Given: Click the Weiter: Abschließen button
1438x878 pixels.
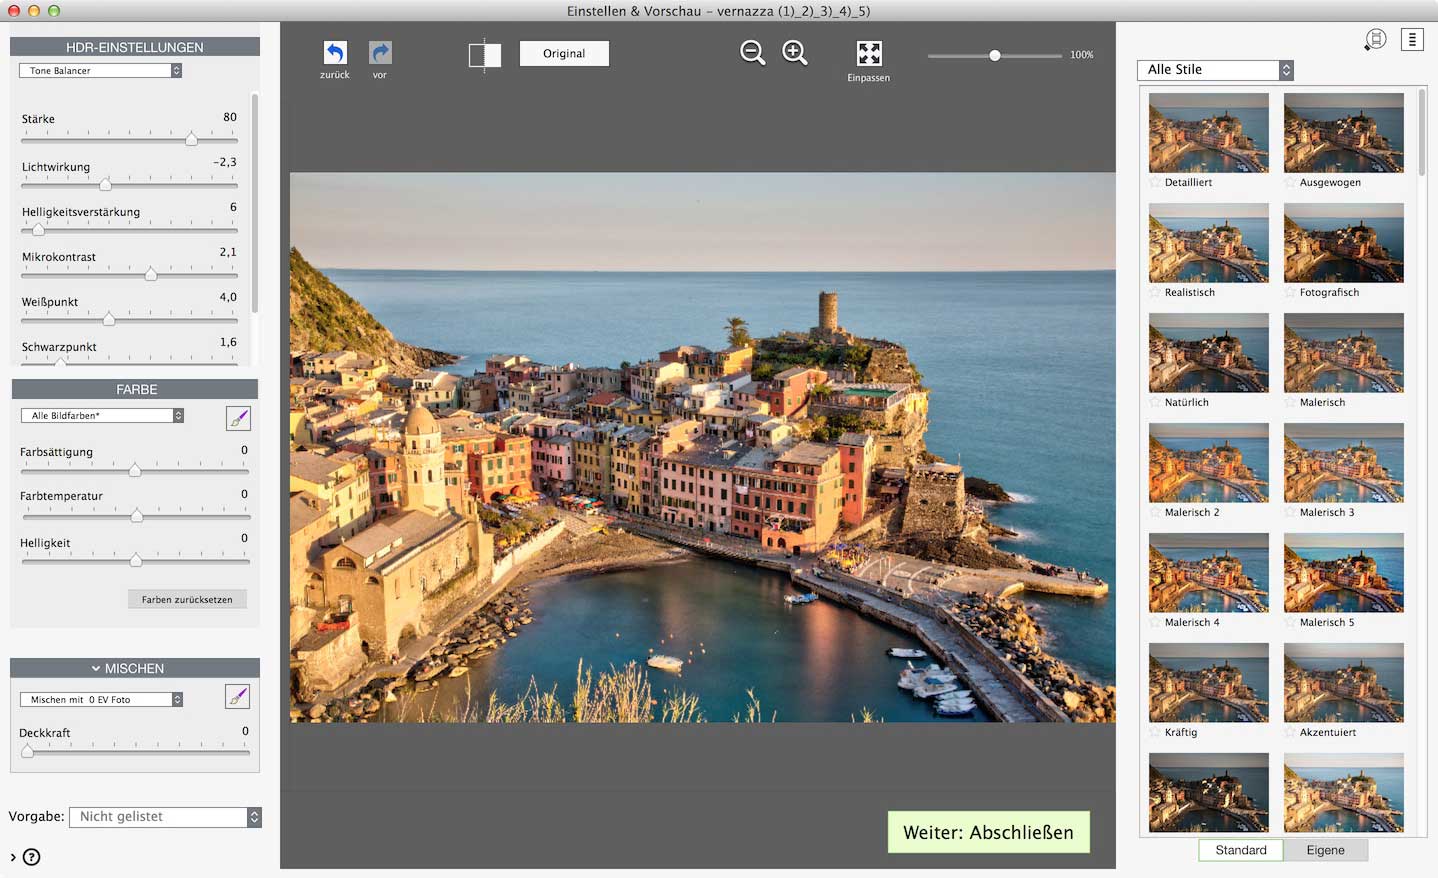Looking at the screenshot, I should [988, 832].
